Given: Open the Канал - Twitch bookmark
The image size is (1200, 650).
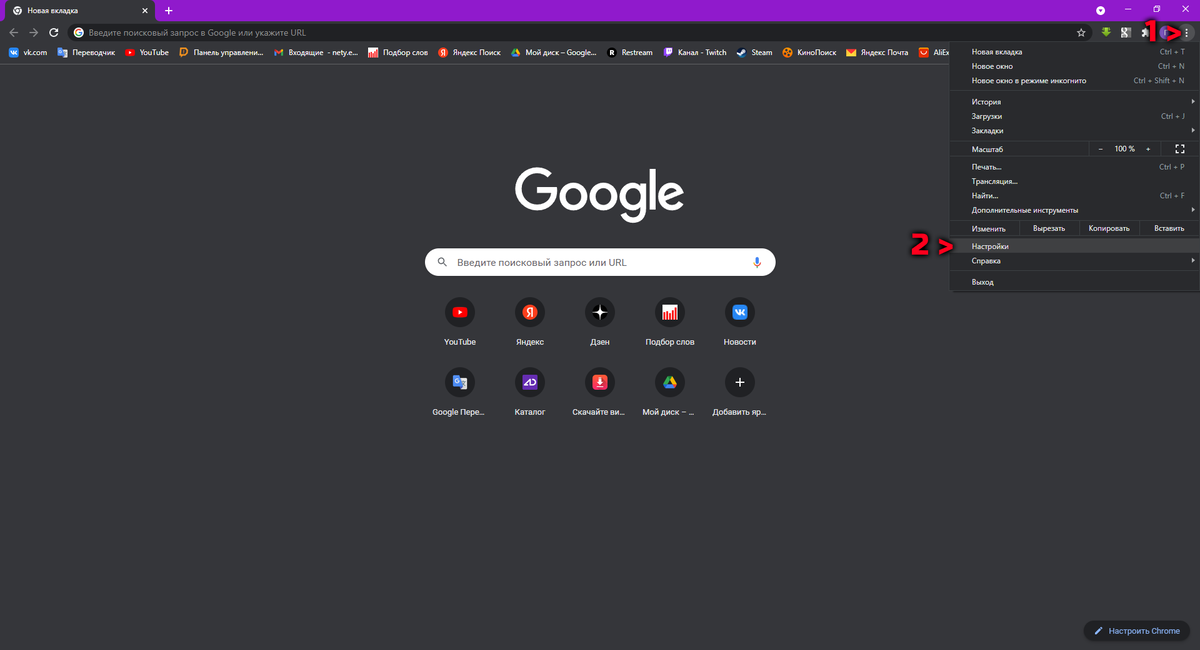Looking at the screenshot, I should [695, 53].
